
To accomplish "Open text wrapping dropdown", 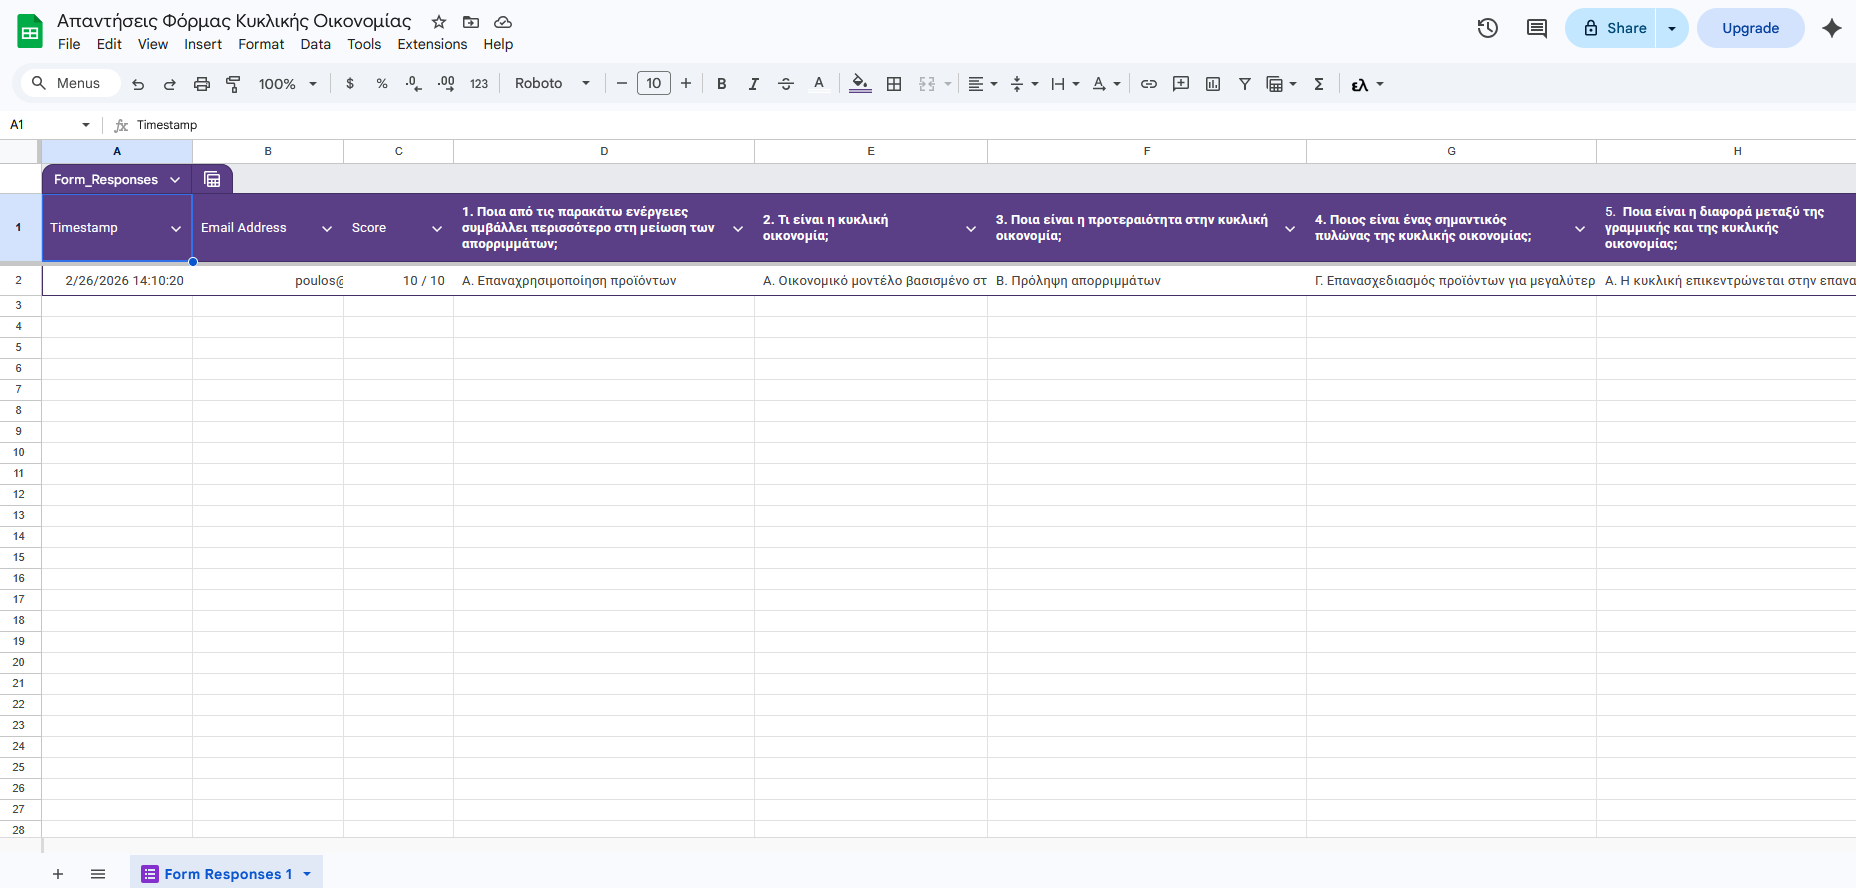I will [x=1065, y=84].
